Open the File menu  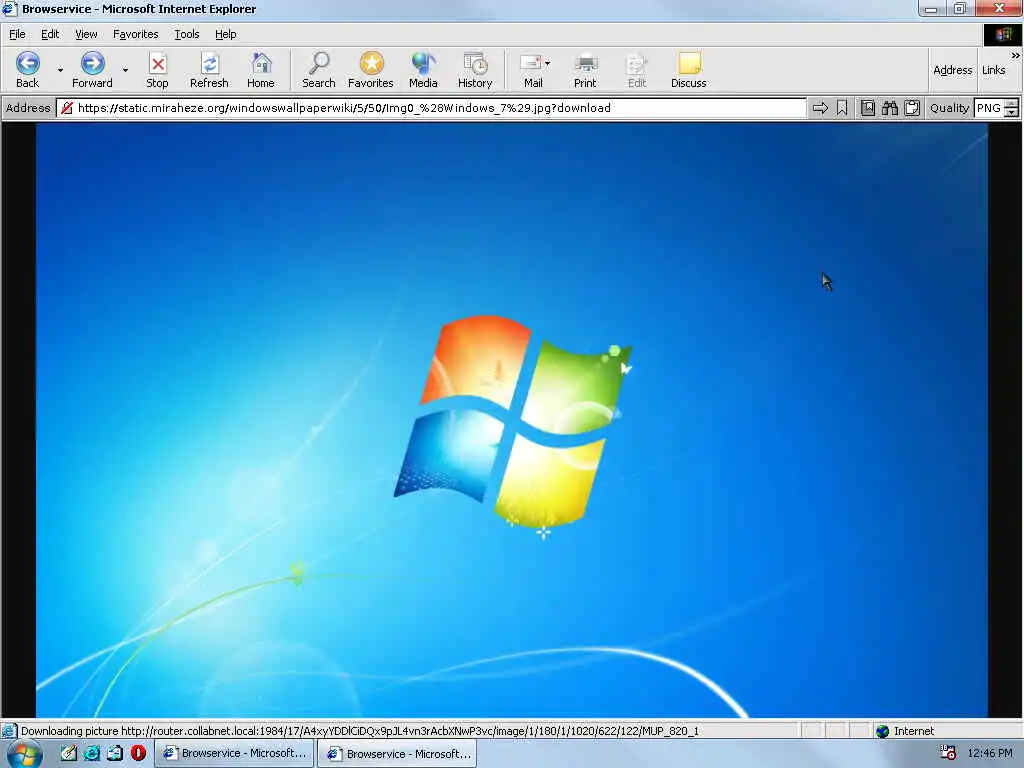pos(17,34)
